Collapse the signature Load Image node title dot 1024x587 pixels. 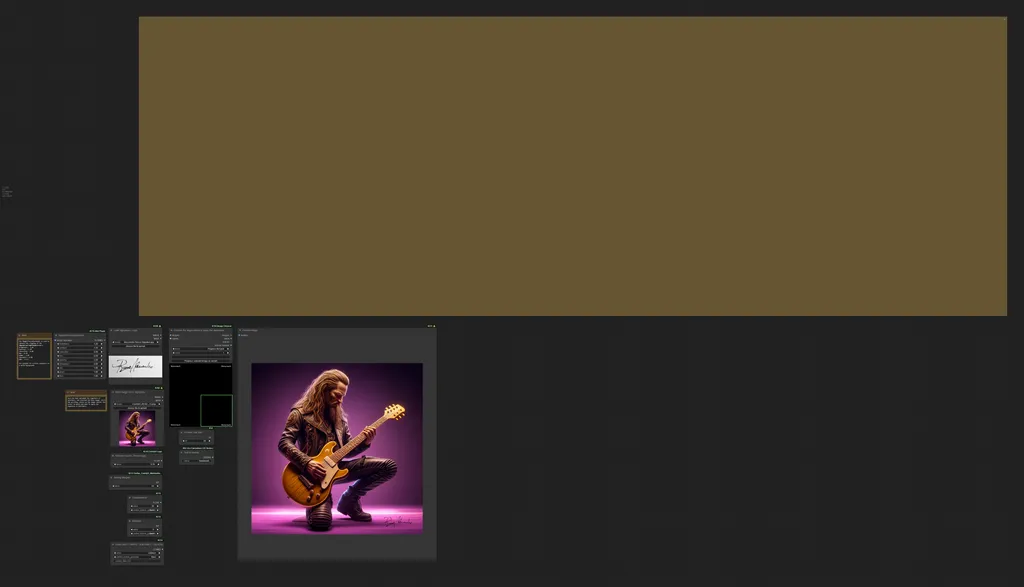[x=112, y=330]
